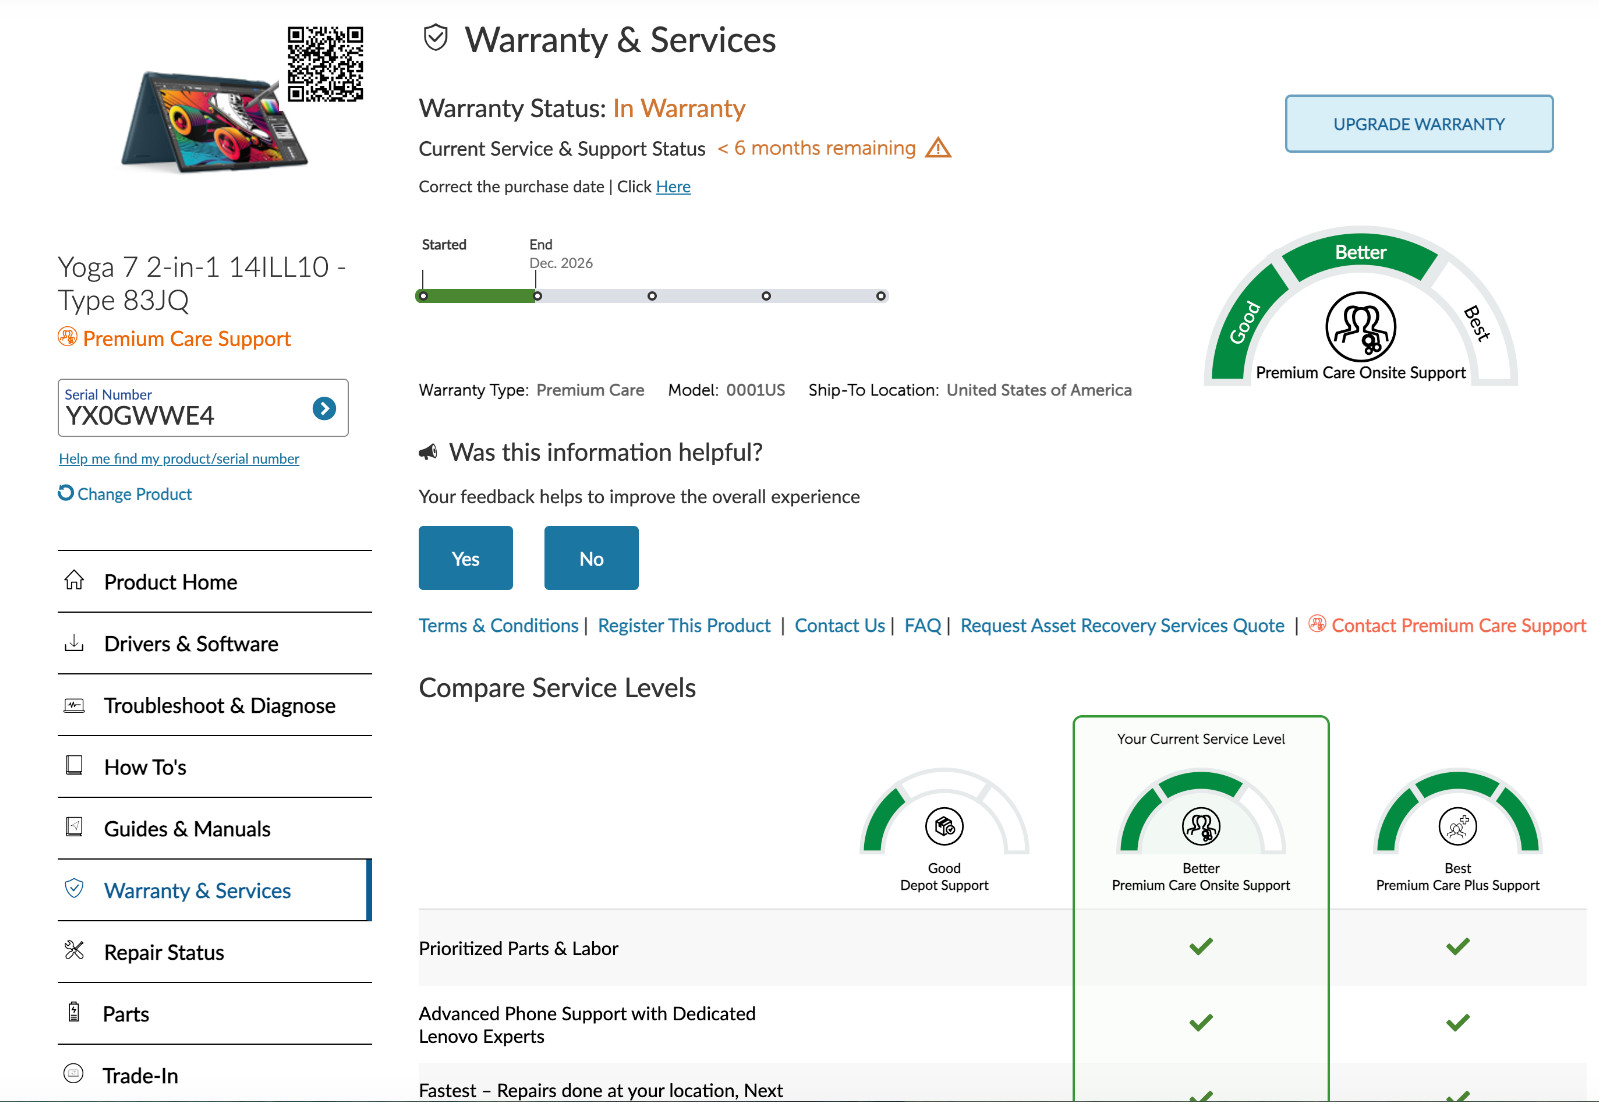Open Guides & Manuals page

tap(215, 829)
